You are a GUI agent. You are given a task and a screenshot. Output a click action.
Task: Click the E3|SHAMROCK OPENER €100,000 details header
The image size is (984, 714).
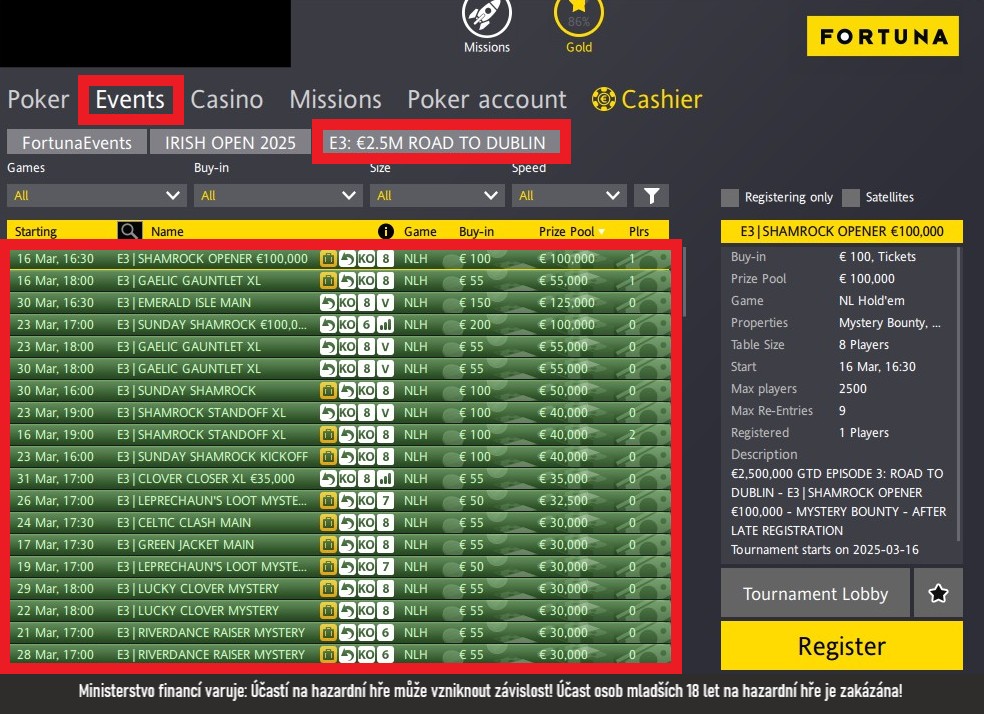(842, 231)
